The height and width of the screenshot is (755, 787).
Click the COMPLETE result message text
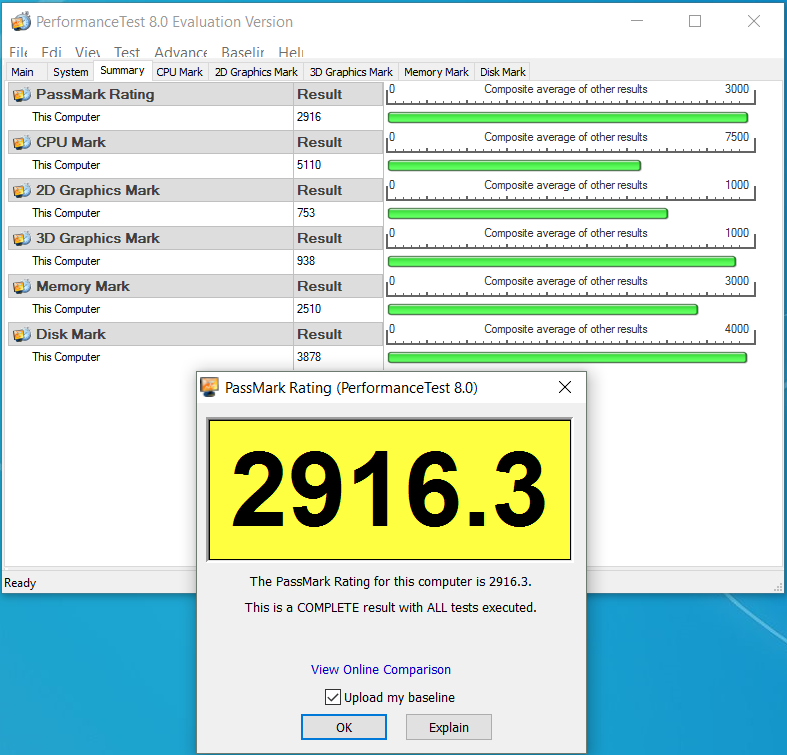coord(390,607)
